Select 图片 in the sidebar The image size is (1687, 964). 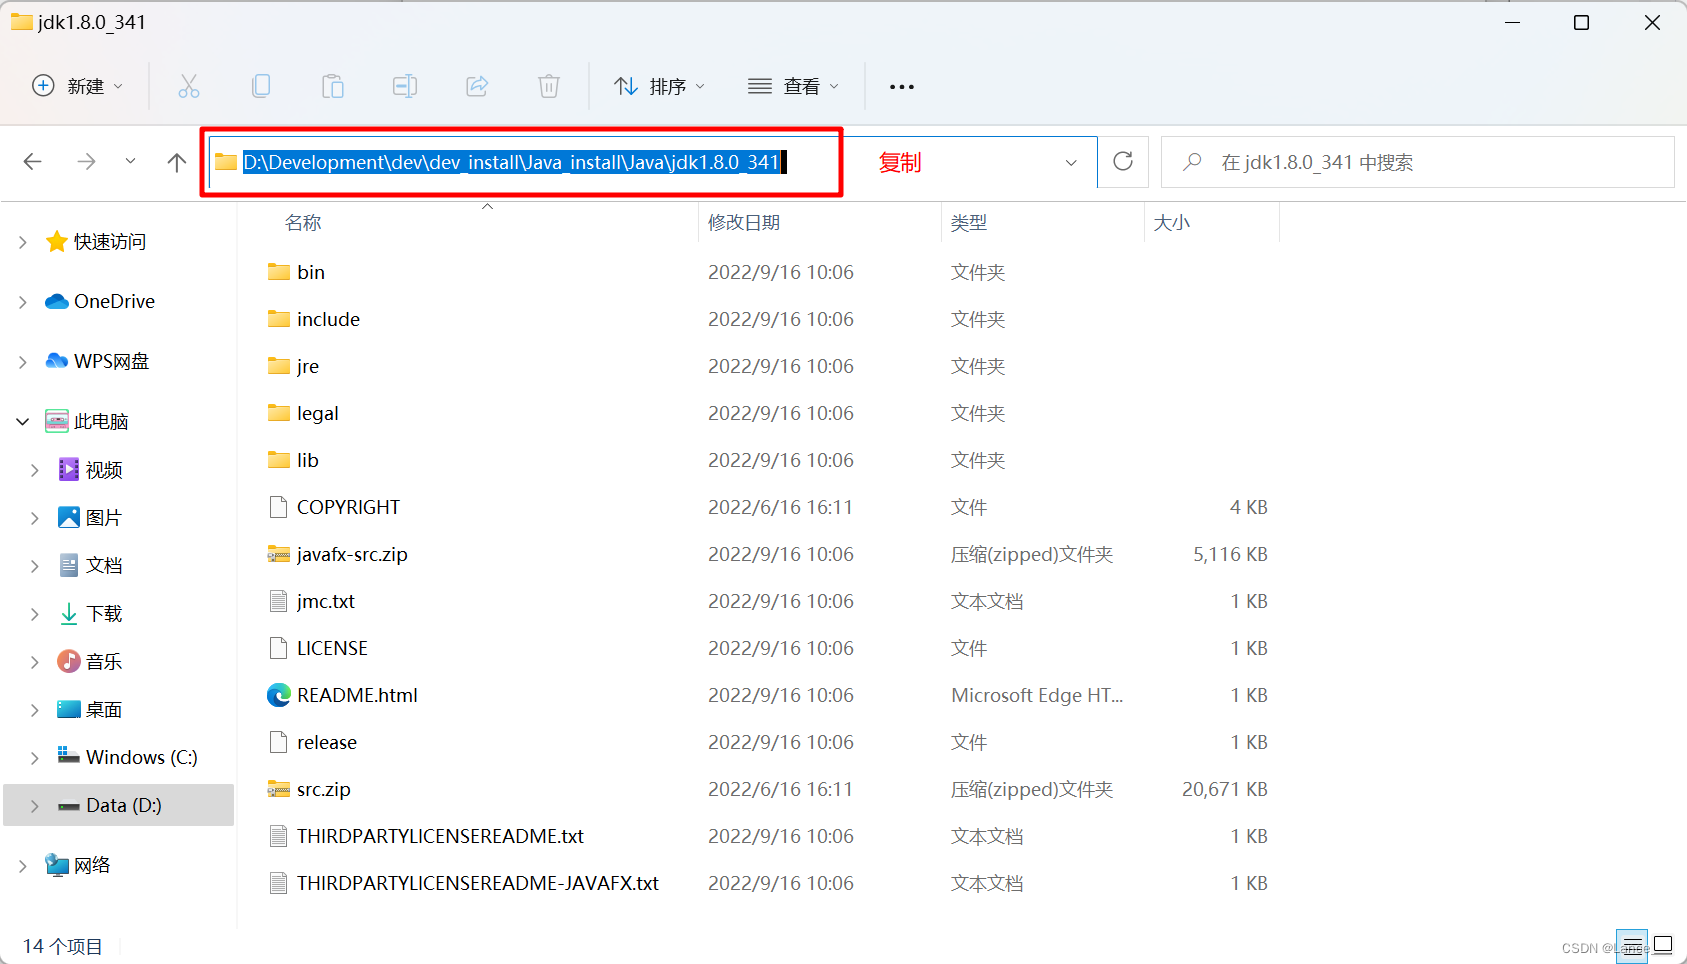coord(104,518)
